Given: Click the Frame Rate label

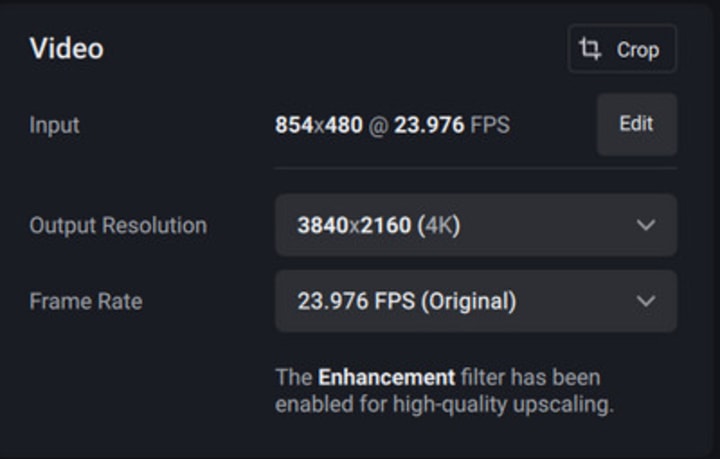Looking at the screenshot, I should (x=85, y=301).
